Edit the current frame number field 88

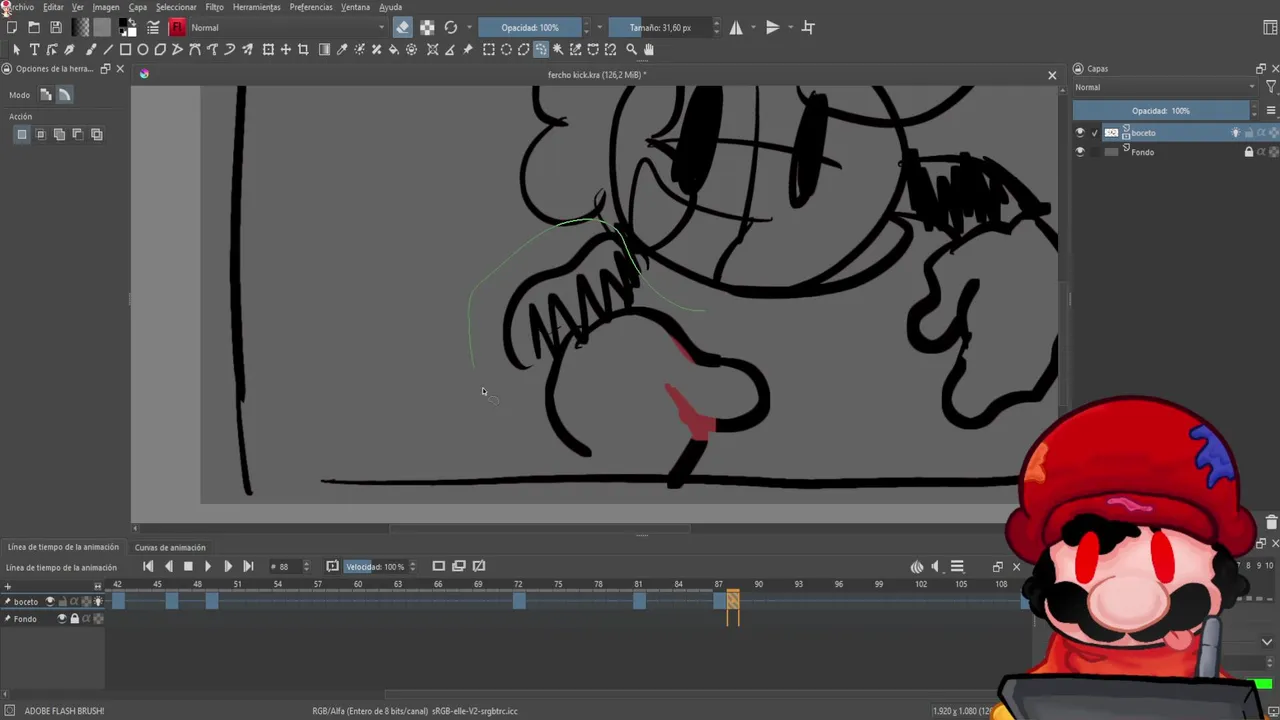(x=284, y=567)
